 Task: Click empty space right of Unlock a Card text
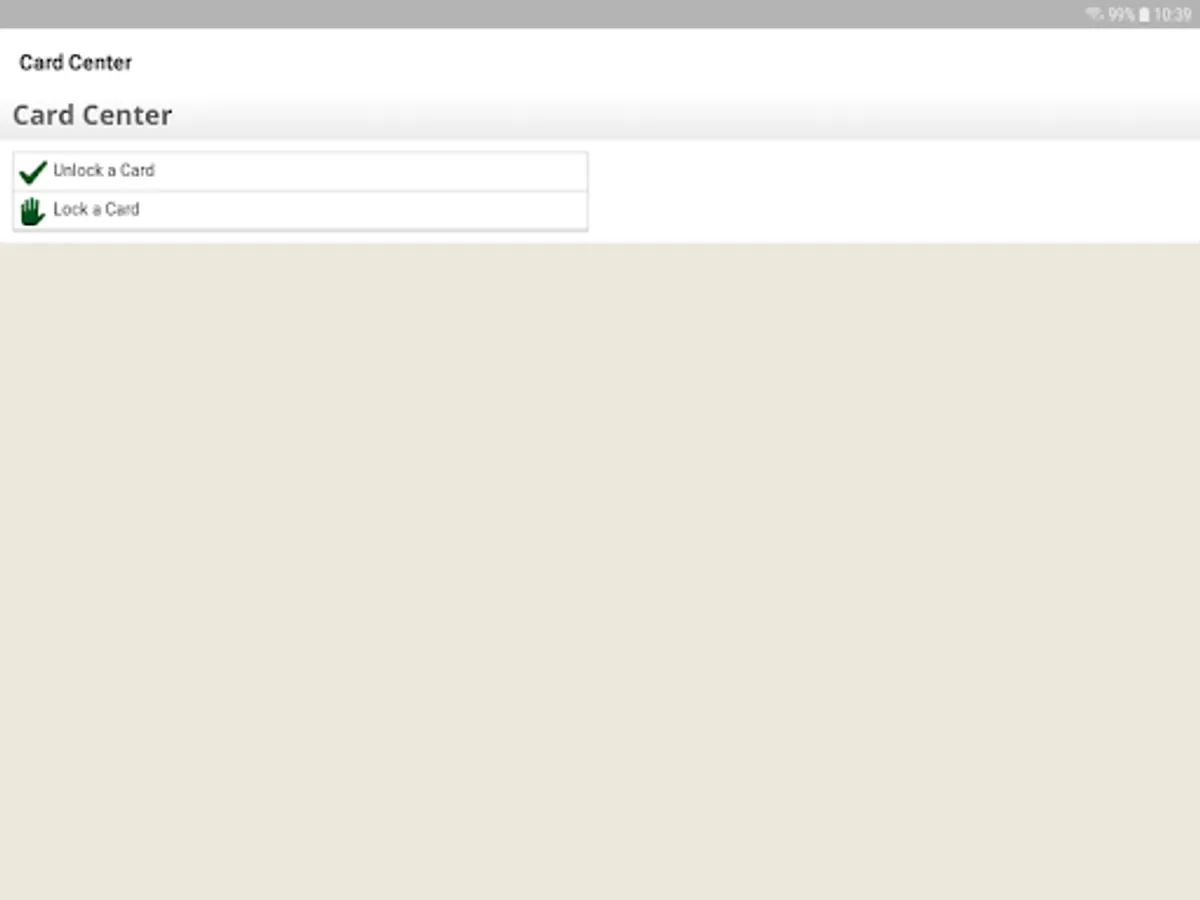pyautogui.click(x=370, y=171)
